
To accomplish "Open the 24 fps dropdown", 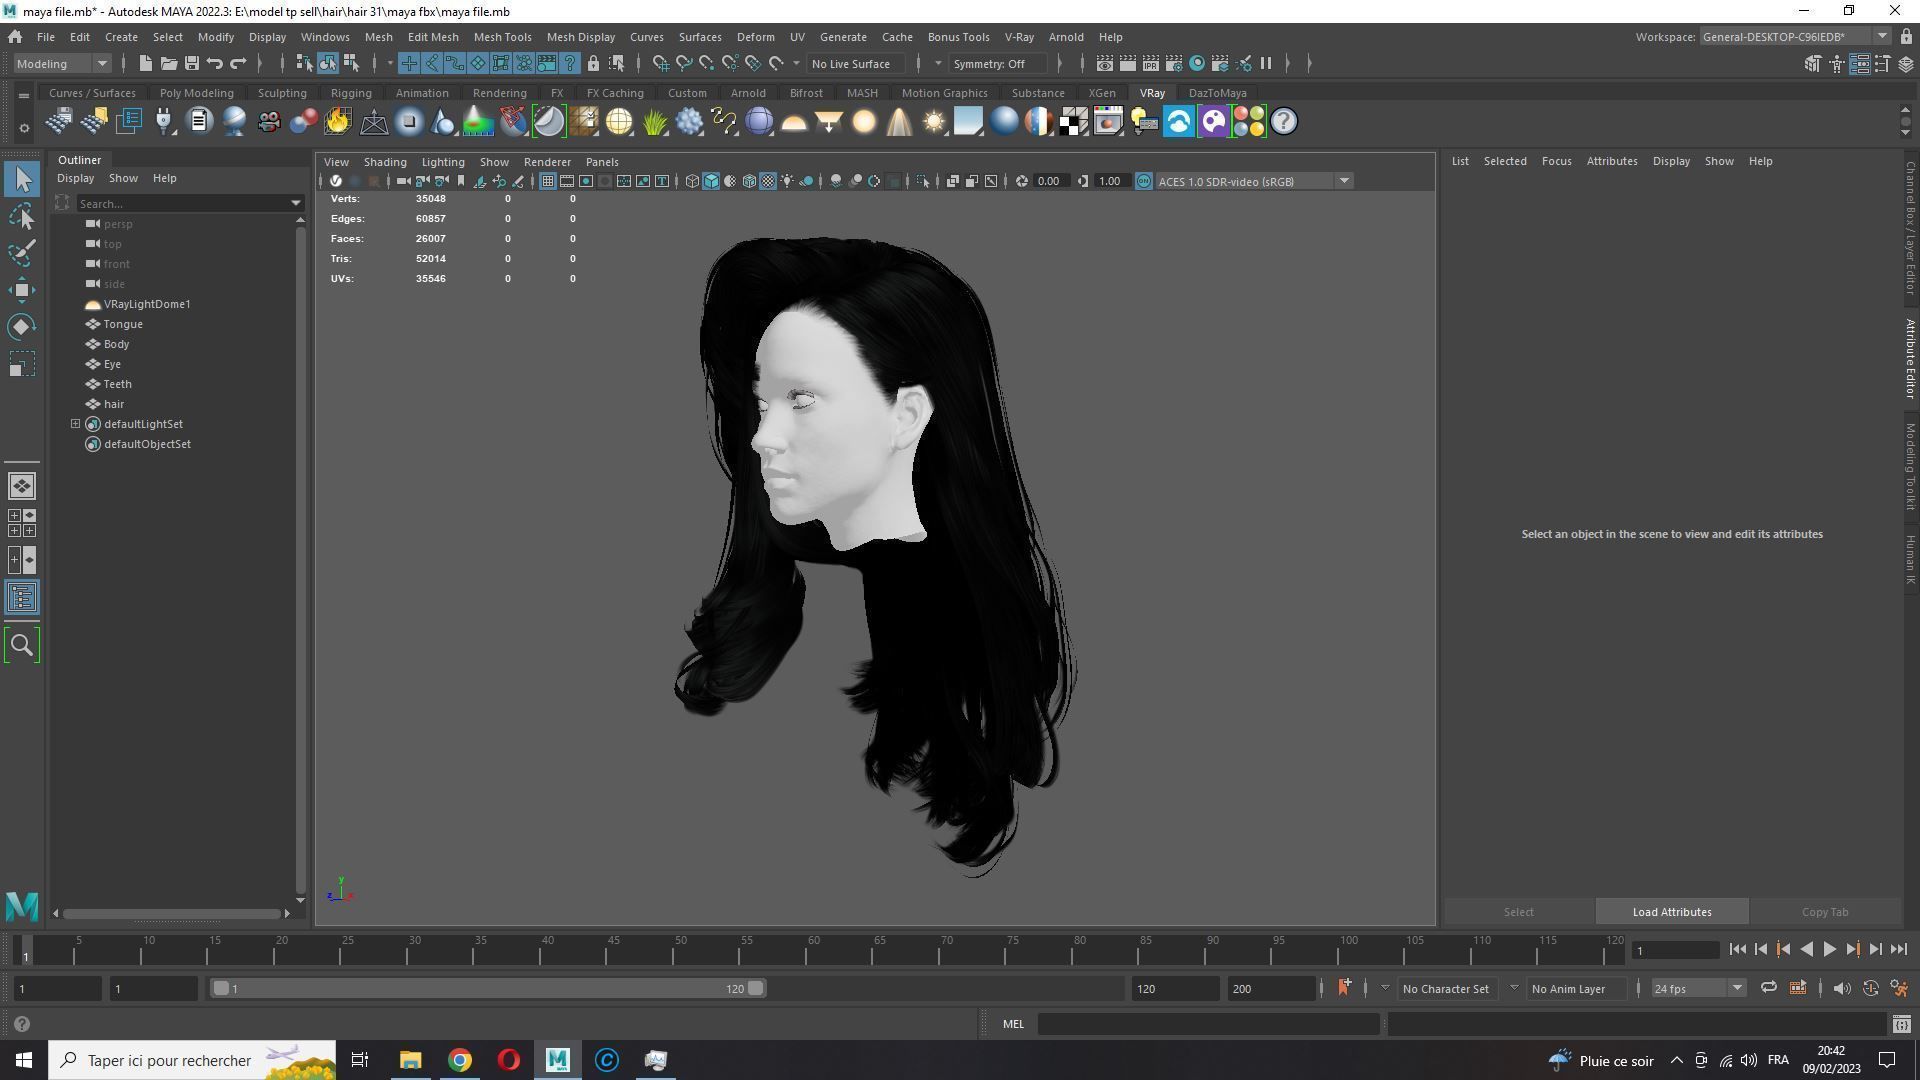I will click(1697, 988).
